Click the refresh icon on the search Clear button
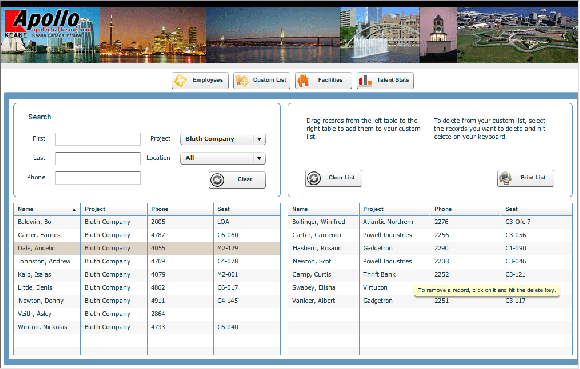 point(217,180)
